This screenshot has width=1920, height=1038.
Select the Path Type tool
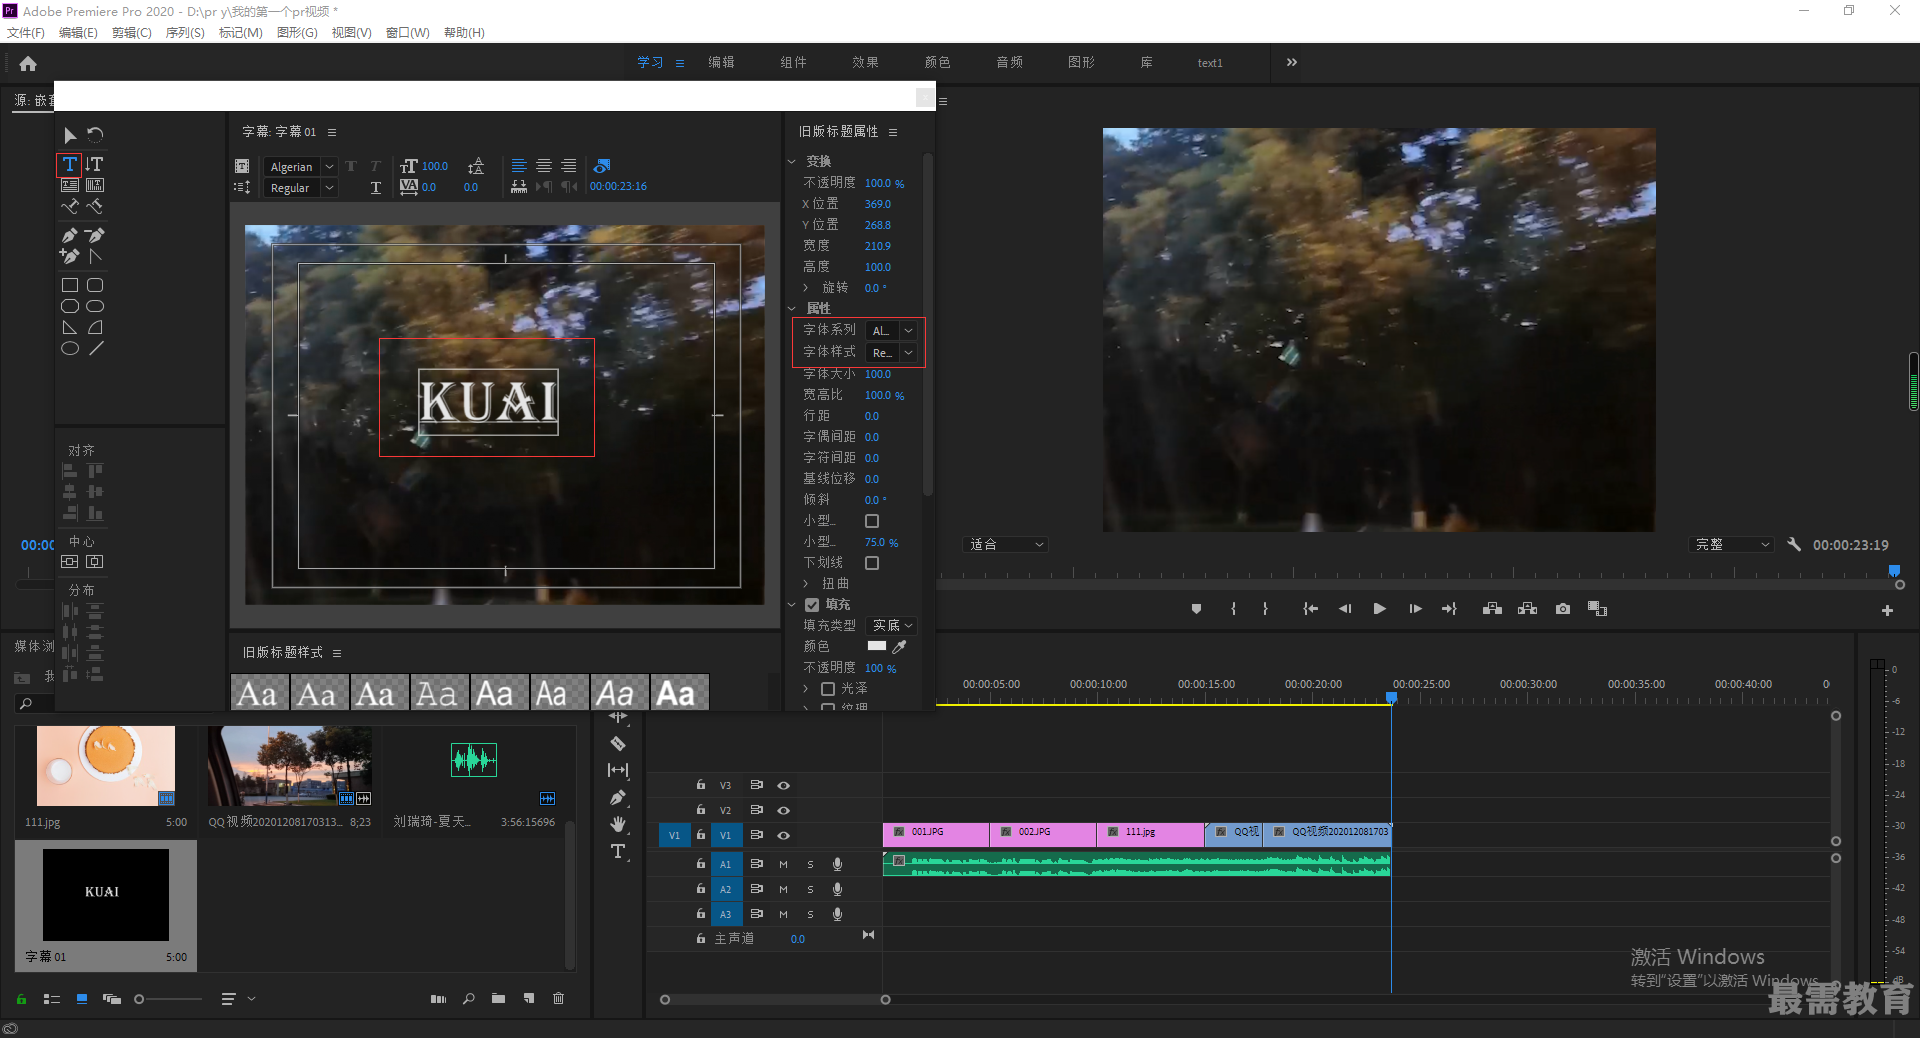70,206
